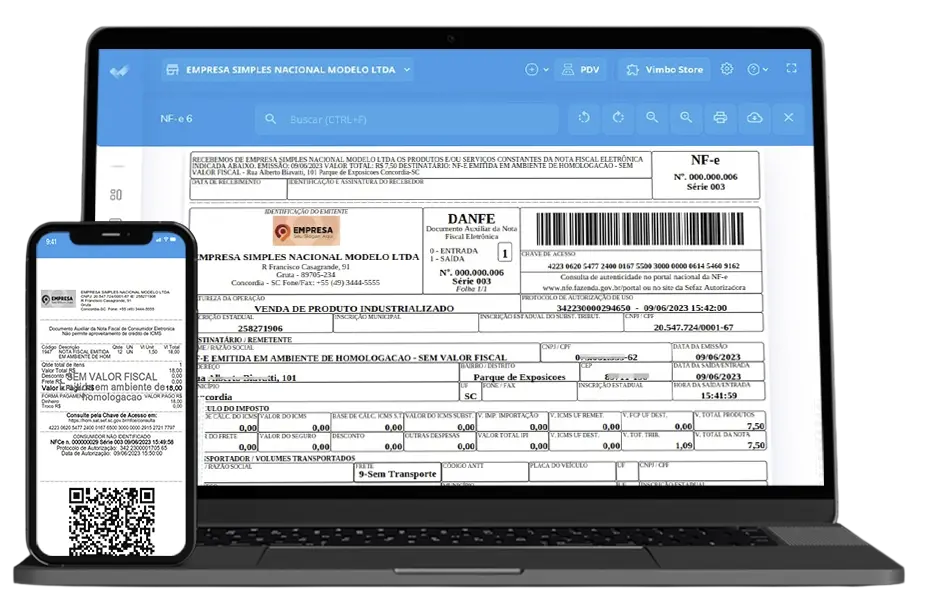Close the NF-e 6 document viewer
928x607 pixels.
pyautogui.click(x=788, y=118)
